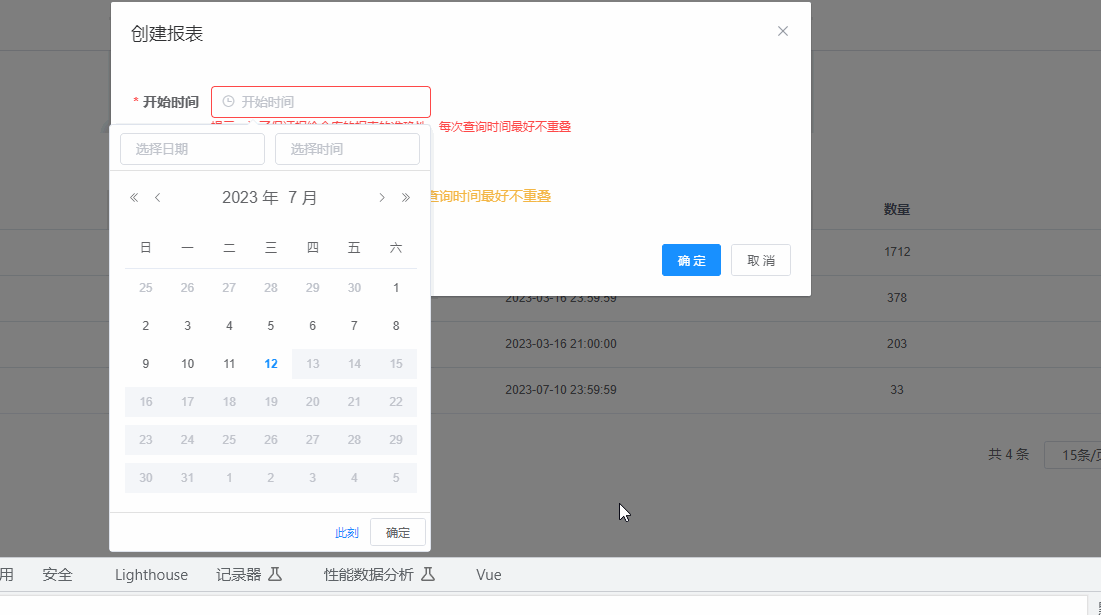The width and height of the screenshot is (1101, 615).
Task: Click the calendar panel's 确定 button
Action: pyautogui.click(x=397, y=533)
